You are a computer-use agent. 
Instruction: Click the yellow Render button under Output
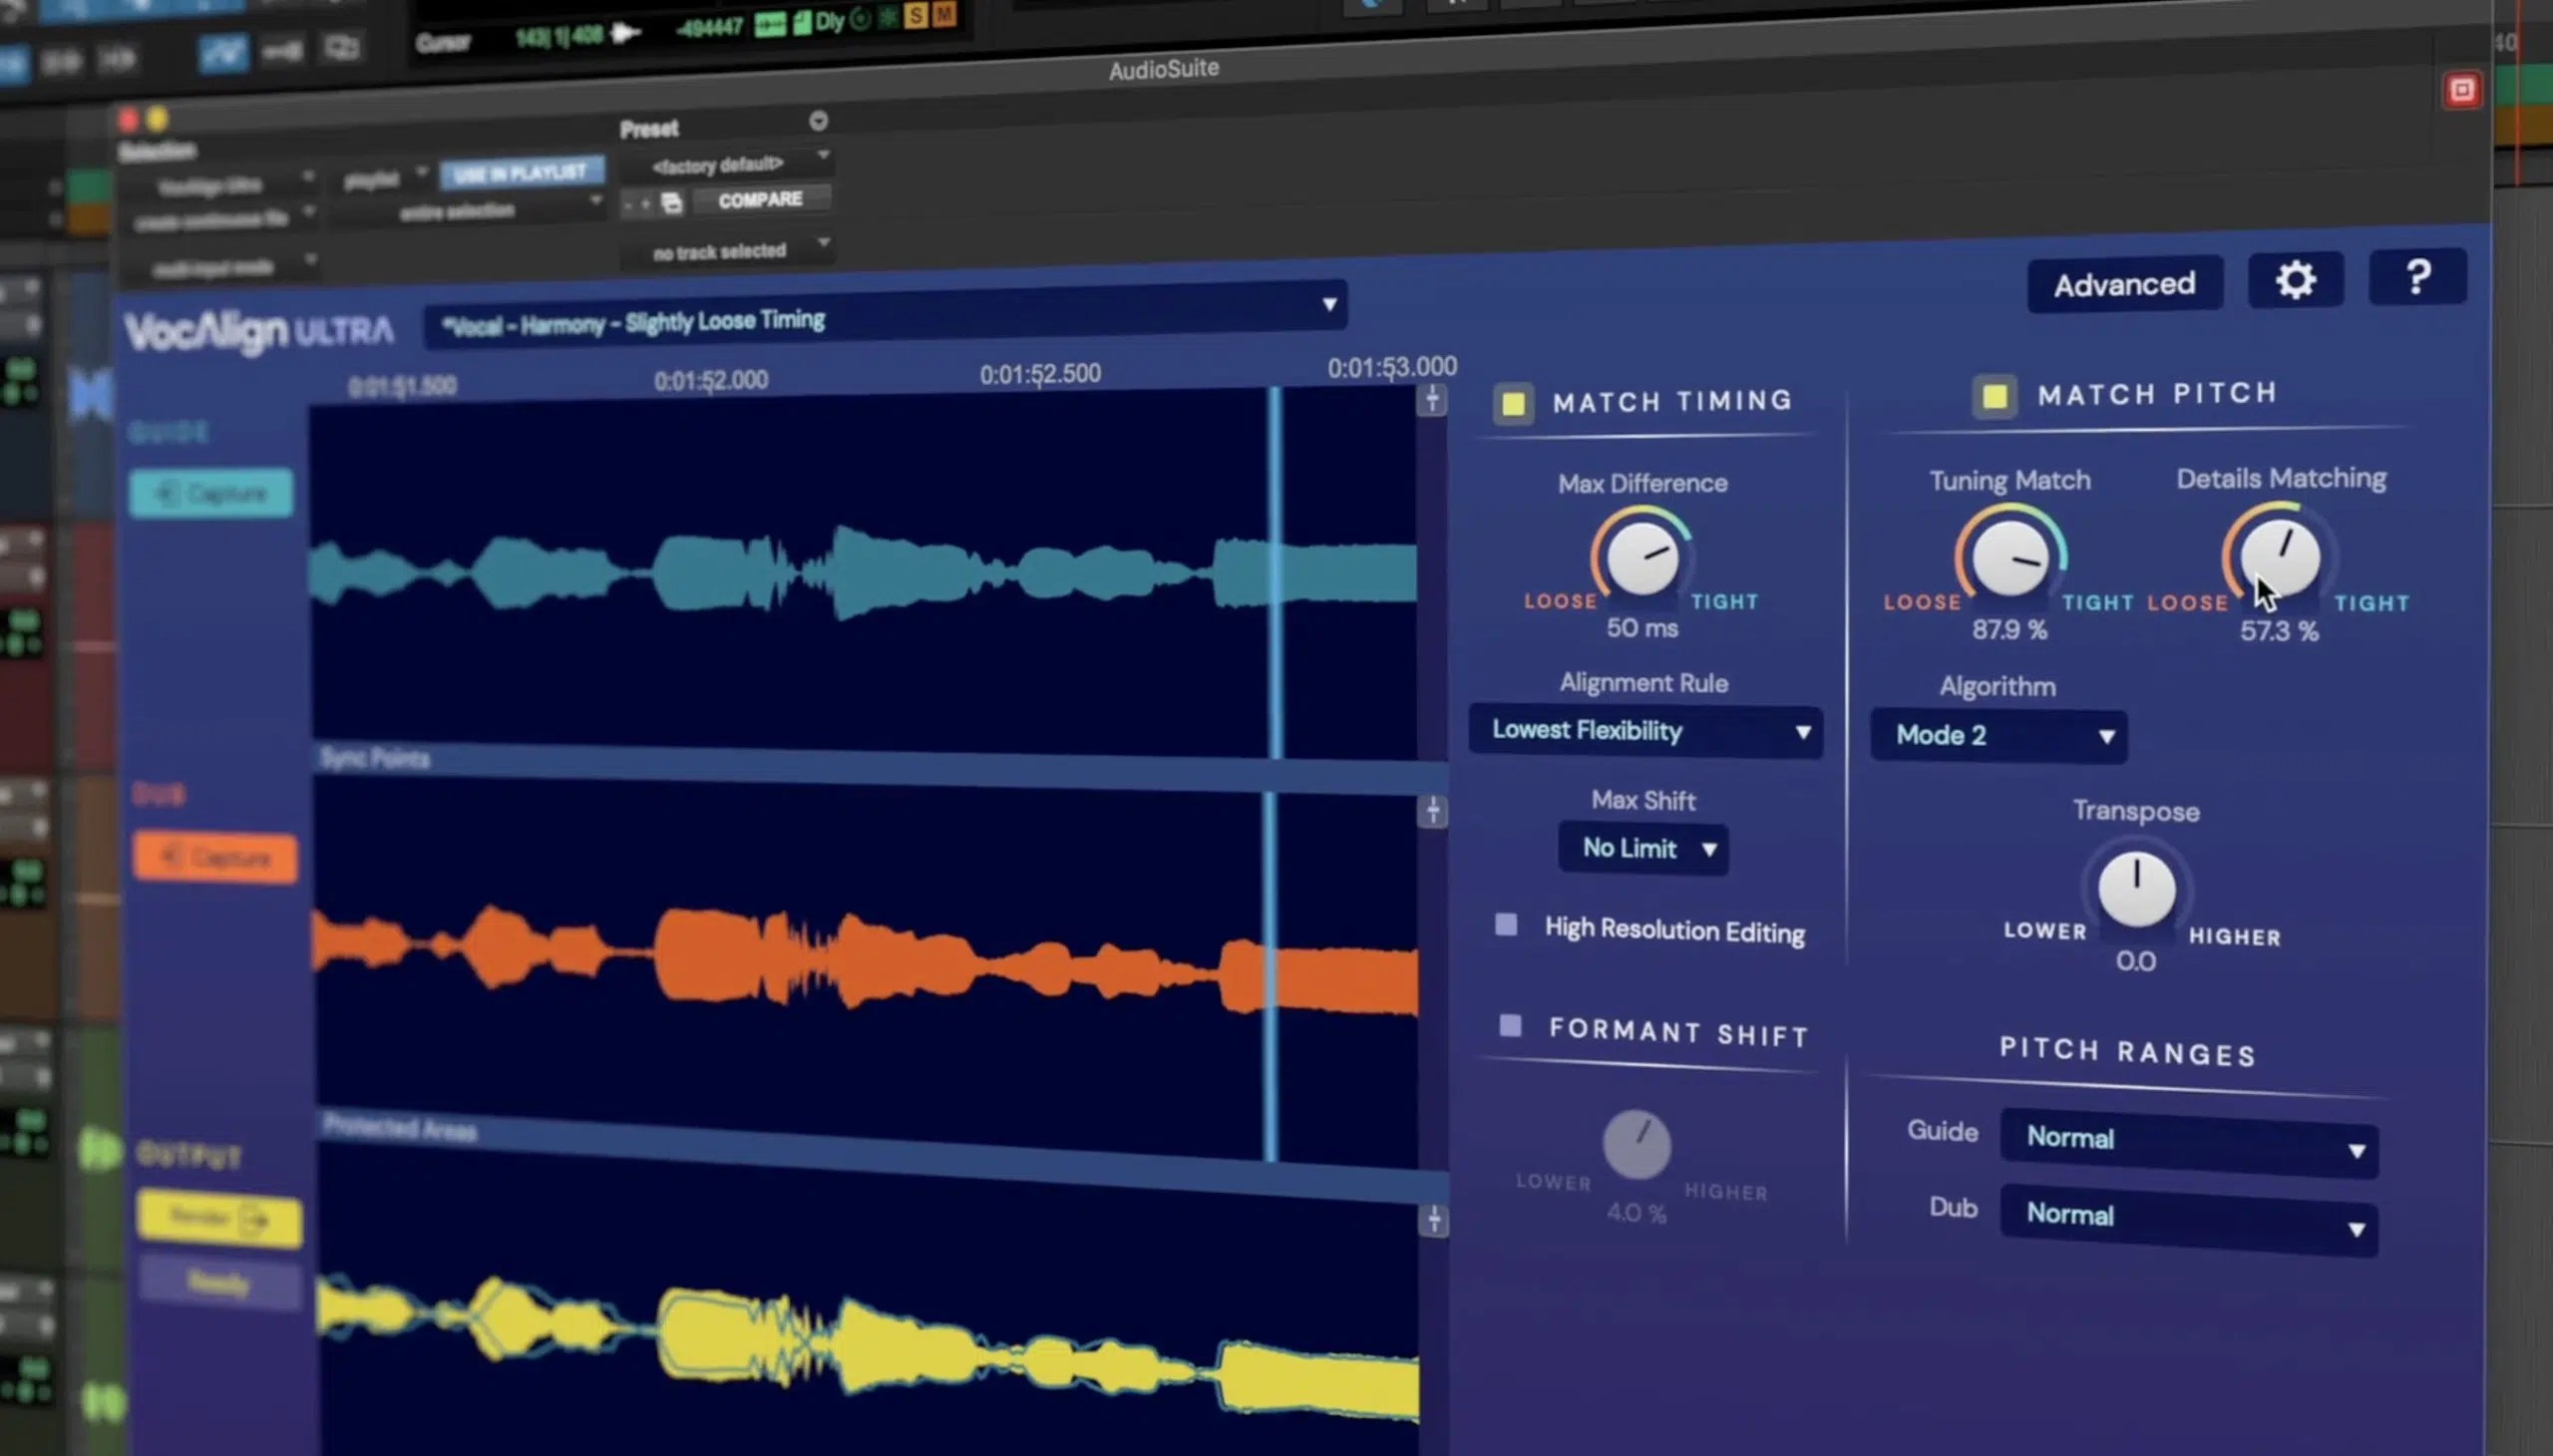click(218, 1218)
